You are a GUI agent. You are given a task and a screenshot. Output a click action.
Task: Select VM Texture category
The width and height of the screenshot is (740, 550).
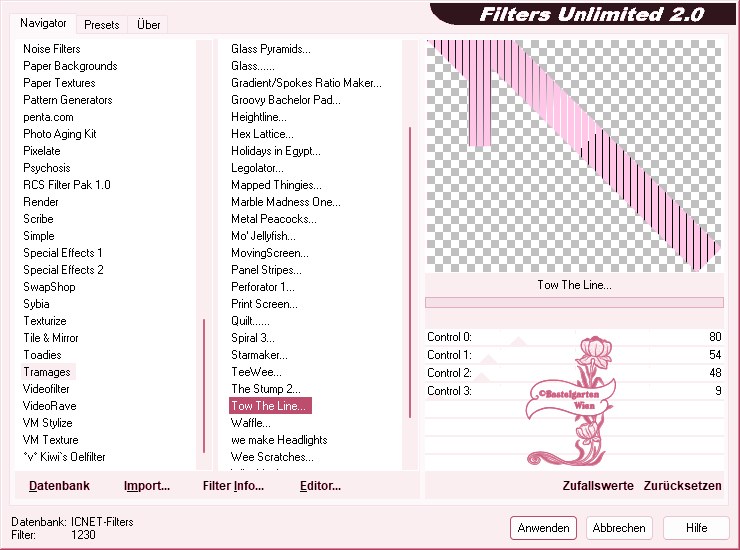(x=50, y=440)
